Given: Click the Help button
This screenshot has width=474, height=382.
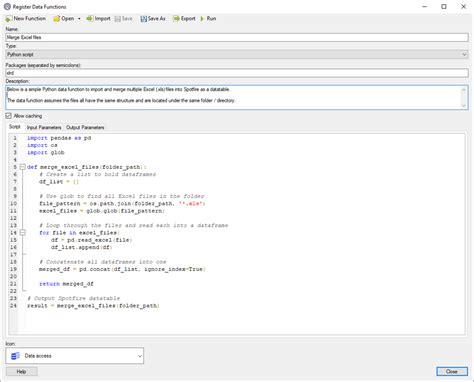Looking at the screenshot, I should [22, 371].
